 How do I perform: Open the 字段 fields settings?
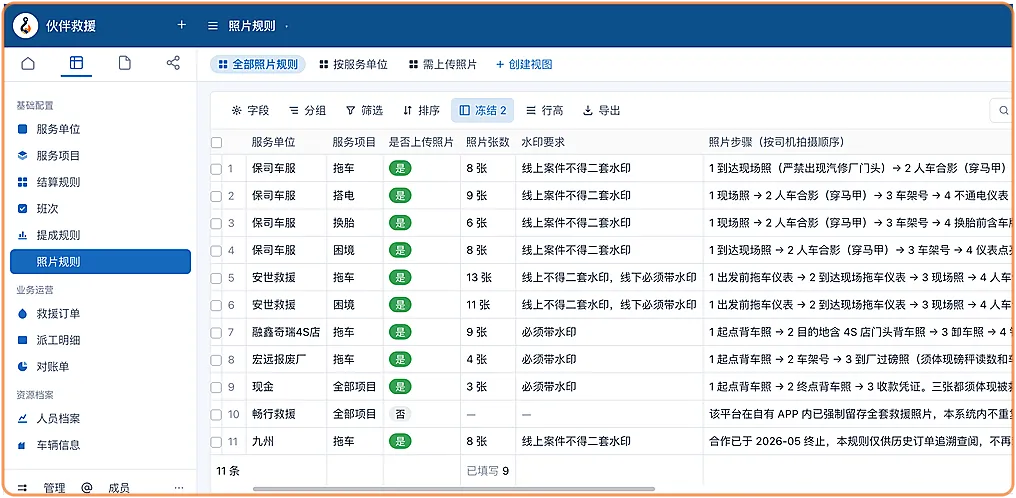pos(250,111)
